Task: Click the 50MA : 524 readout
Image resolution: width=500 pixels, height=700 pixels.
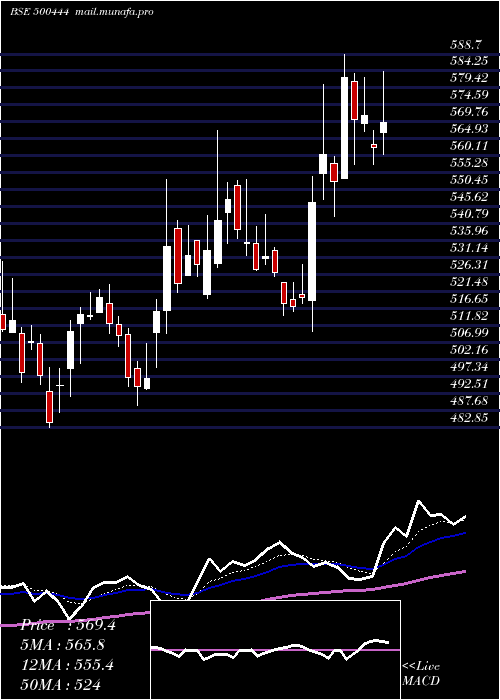Action: [61, 684]
